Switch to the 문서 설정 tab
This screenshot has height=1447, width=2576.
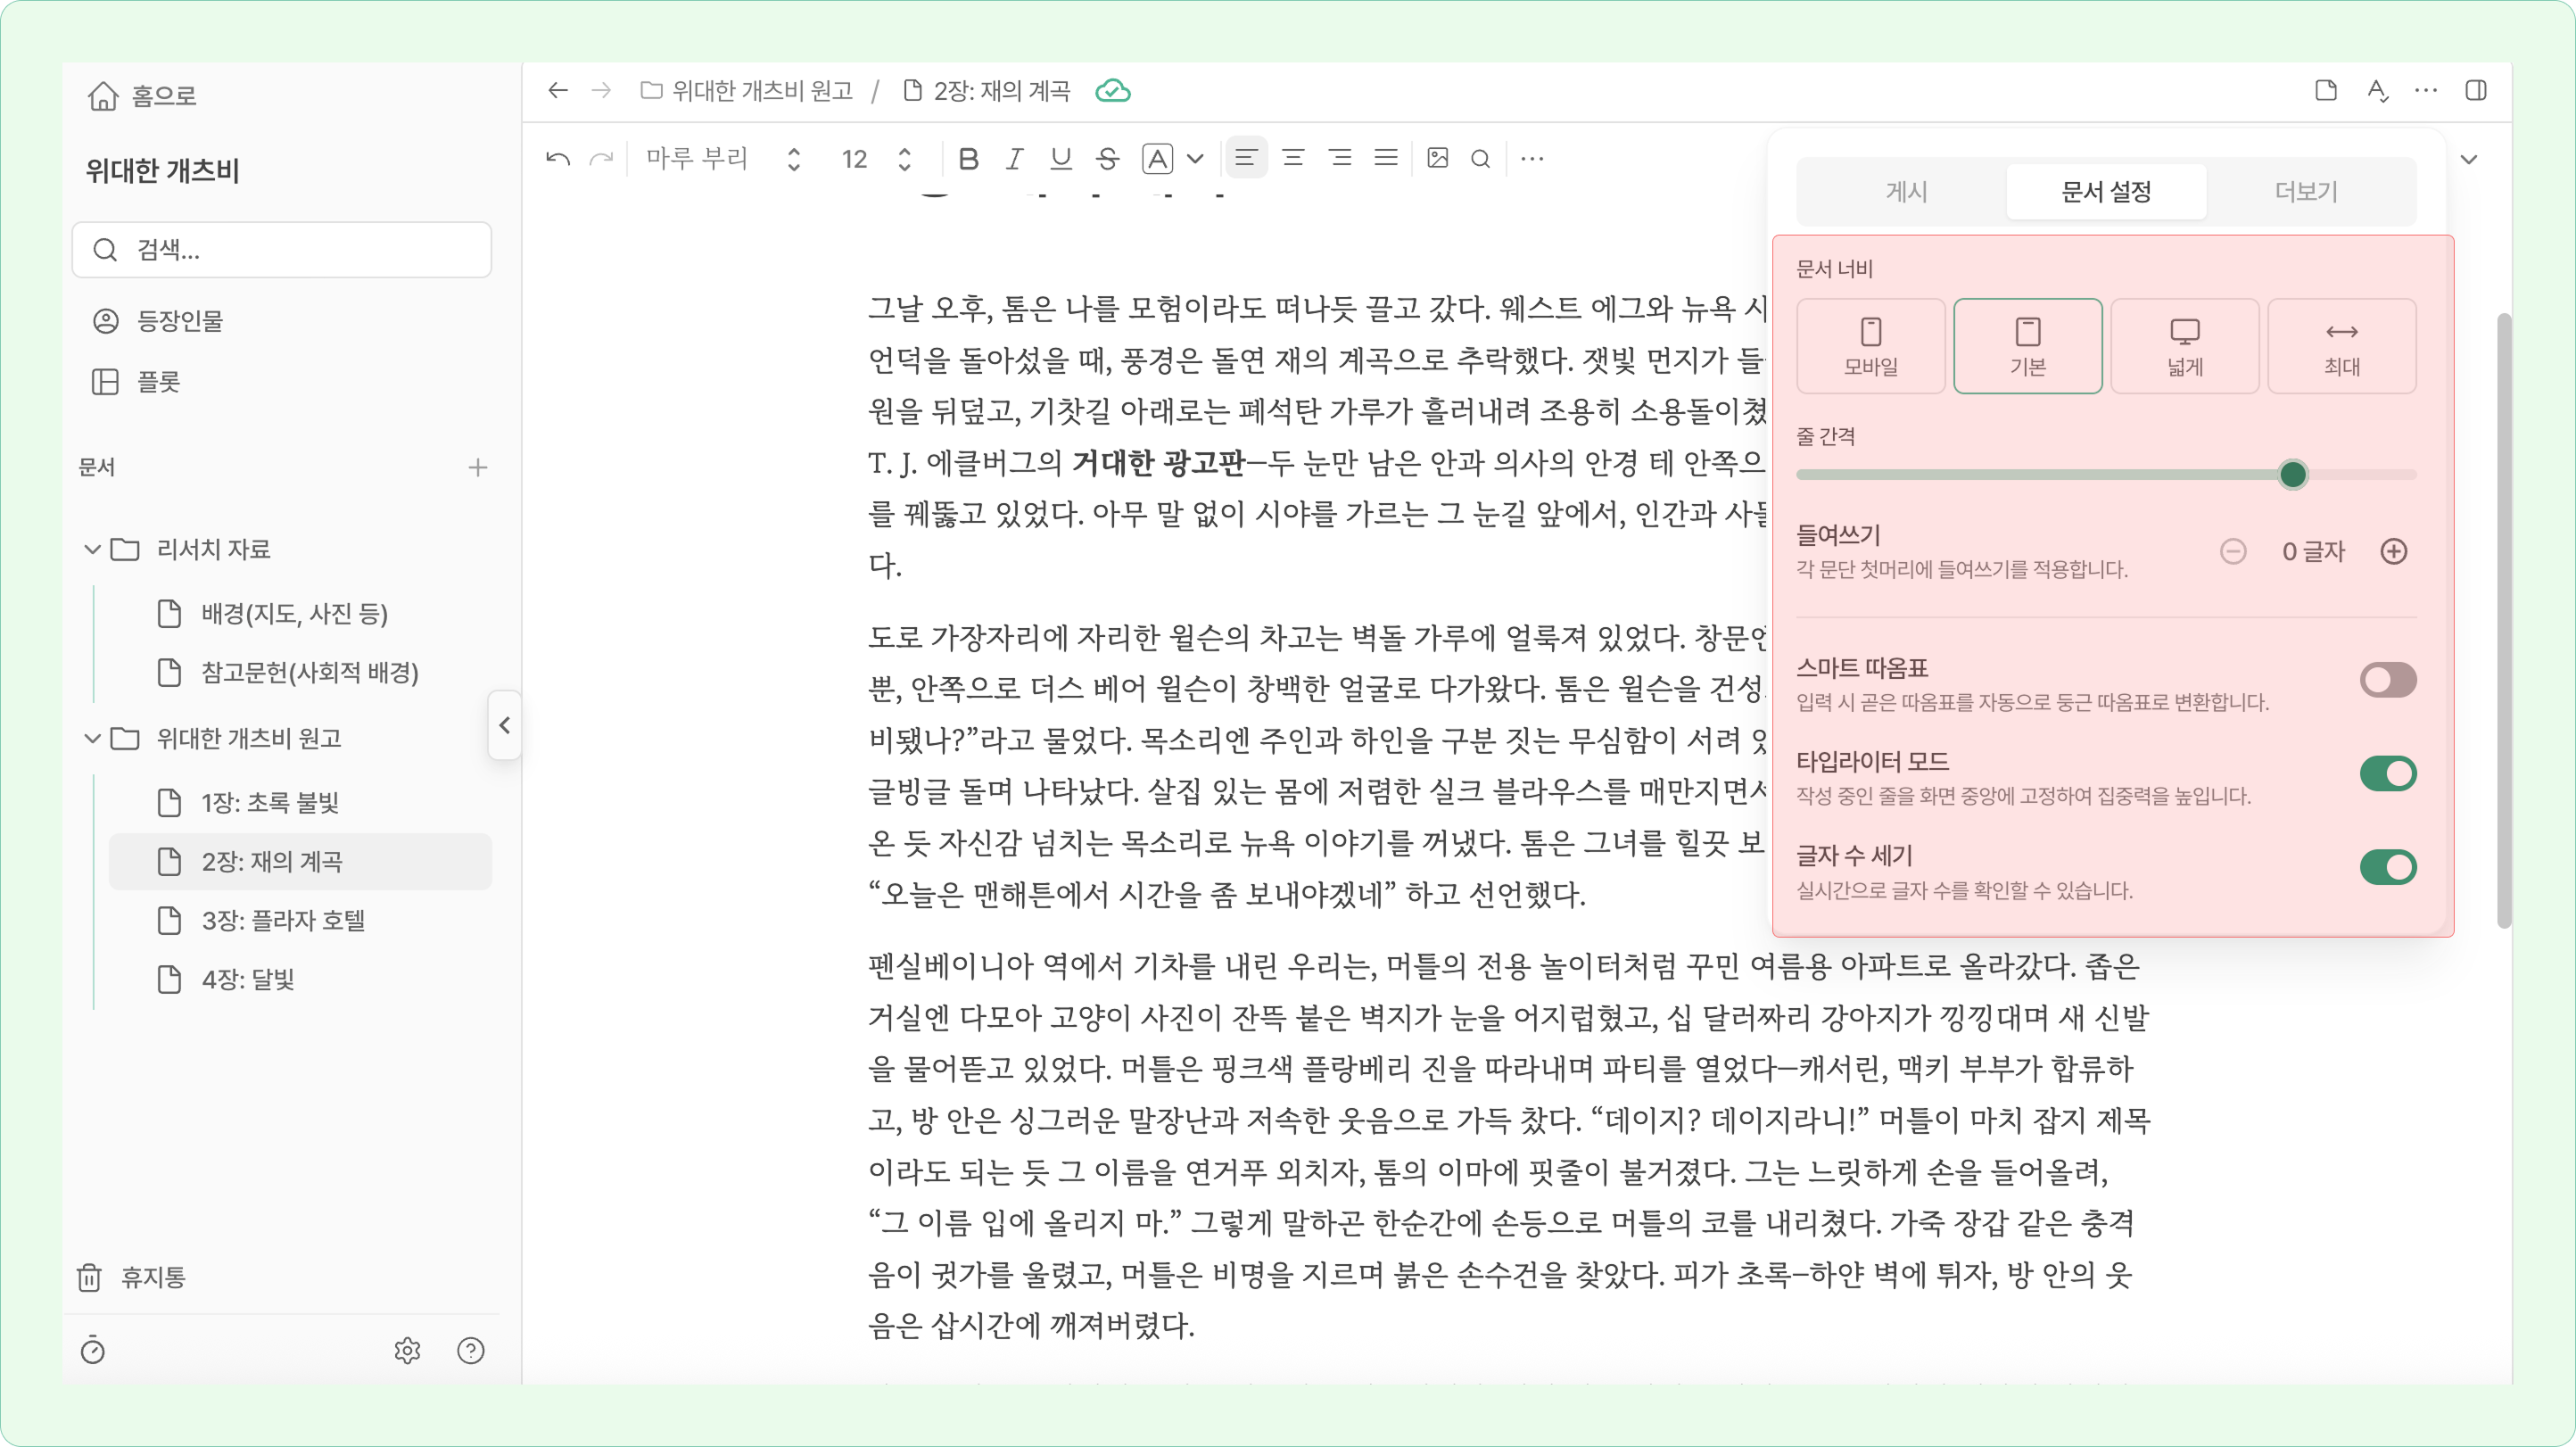[x=2106, y=192]
